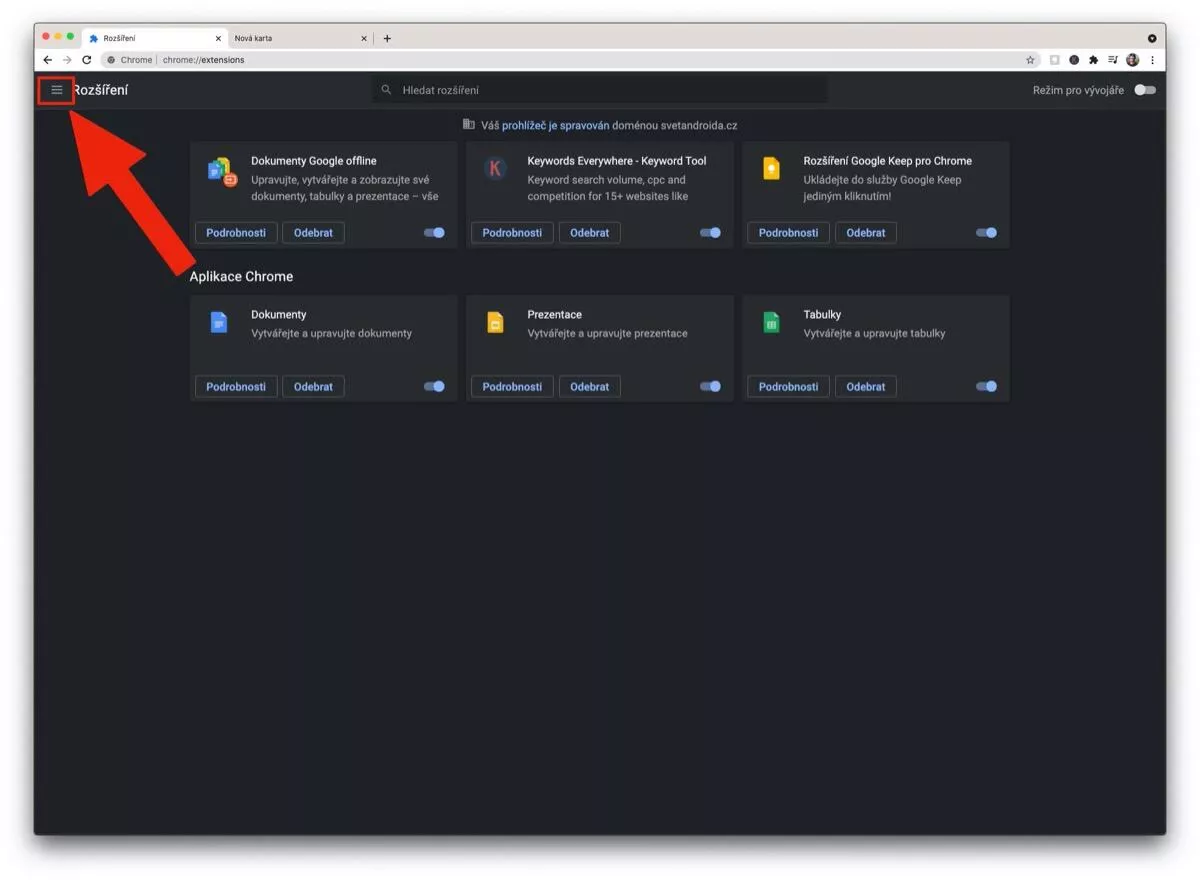Image resolution: width=1200 pixels, height=880 pixels.
Task: Disable Keywords Everywhere extension
Action: click(x=710, y=232)
